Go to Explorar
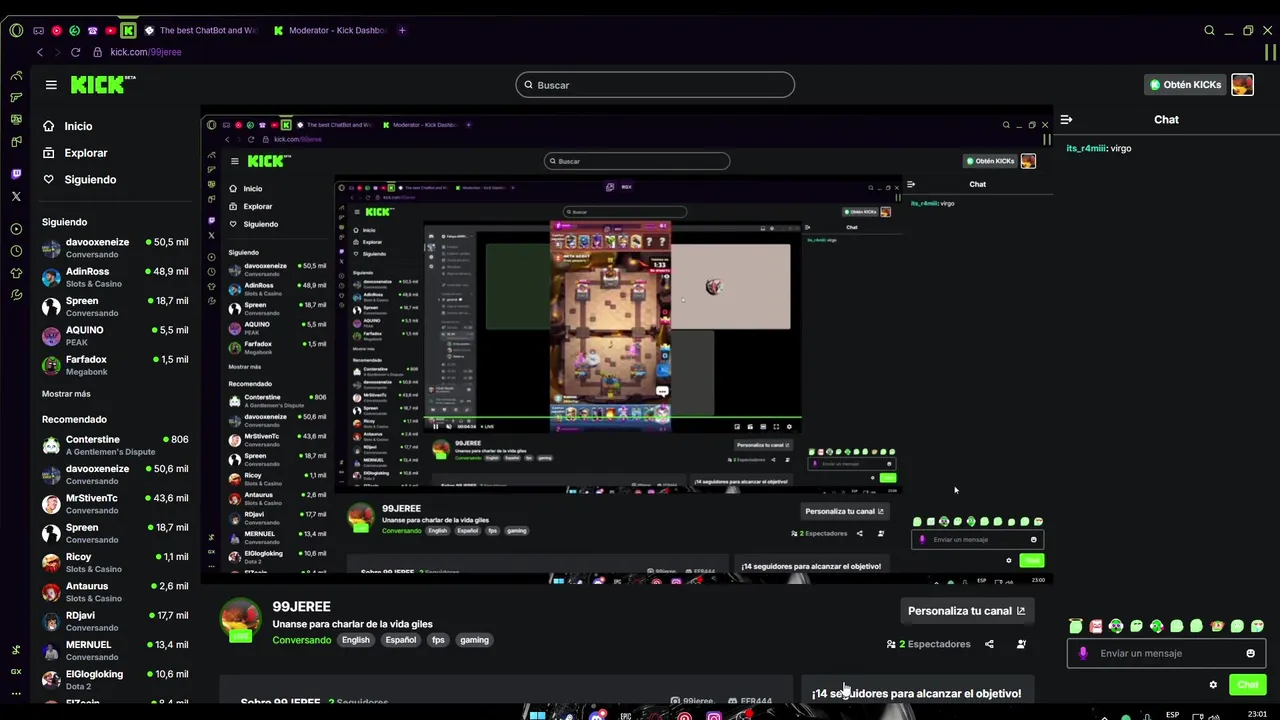1280x720 pixels. coord(86,153)
